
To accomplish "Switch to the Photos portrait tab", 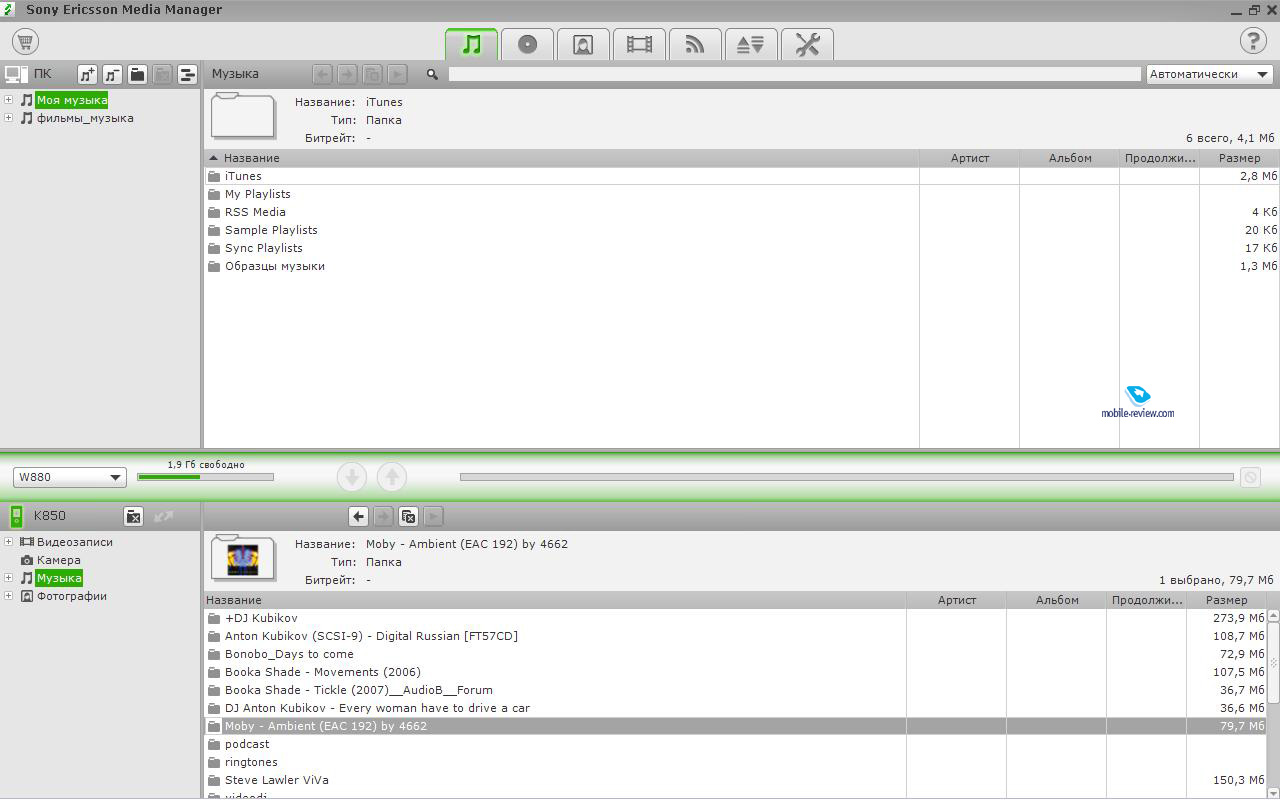I will click(x=583, y=44).
